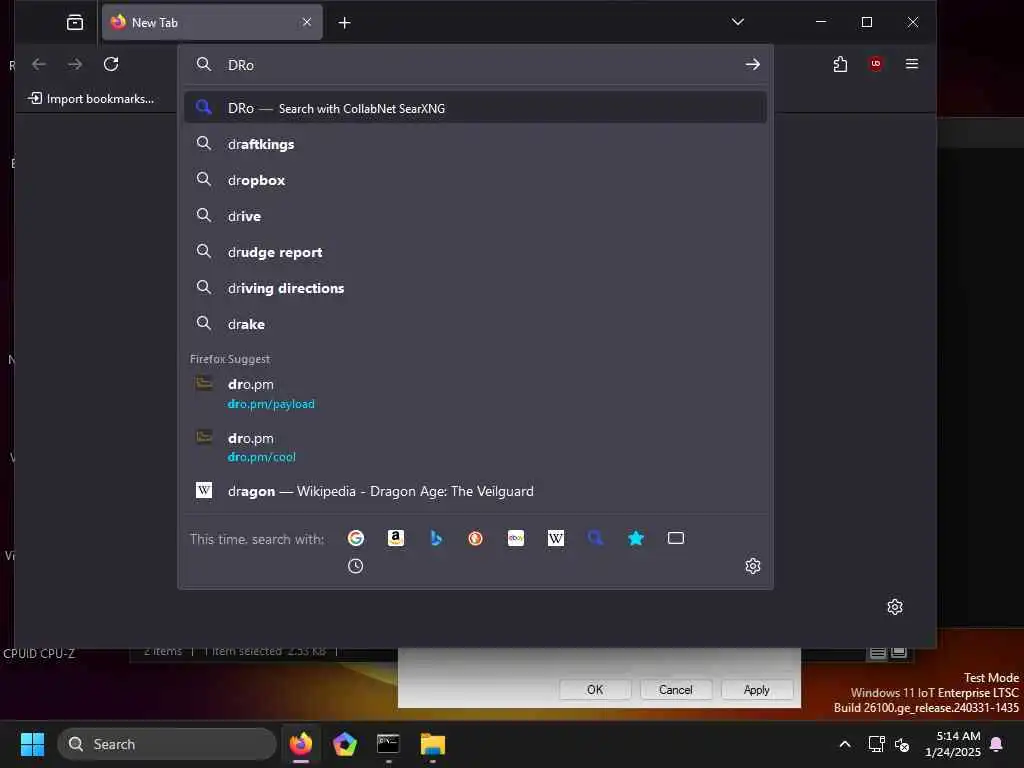Open network status tray icon

(x=876, y=744)
